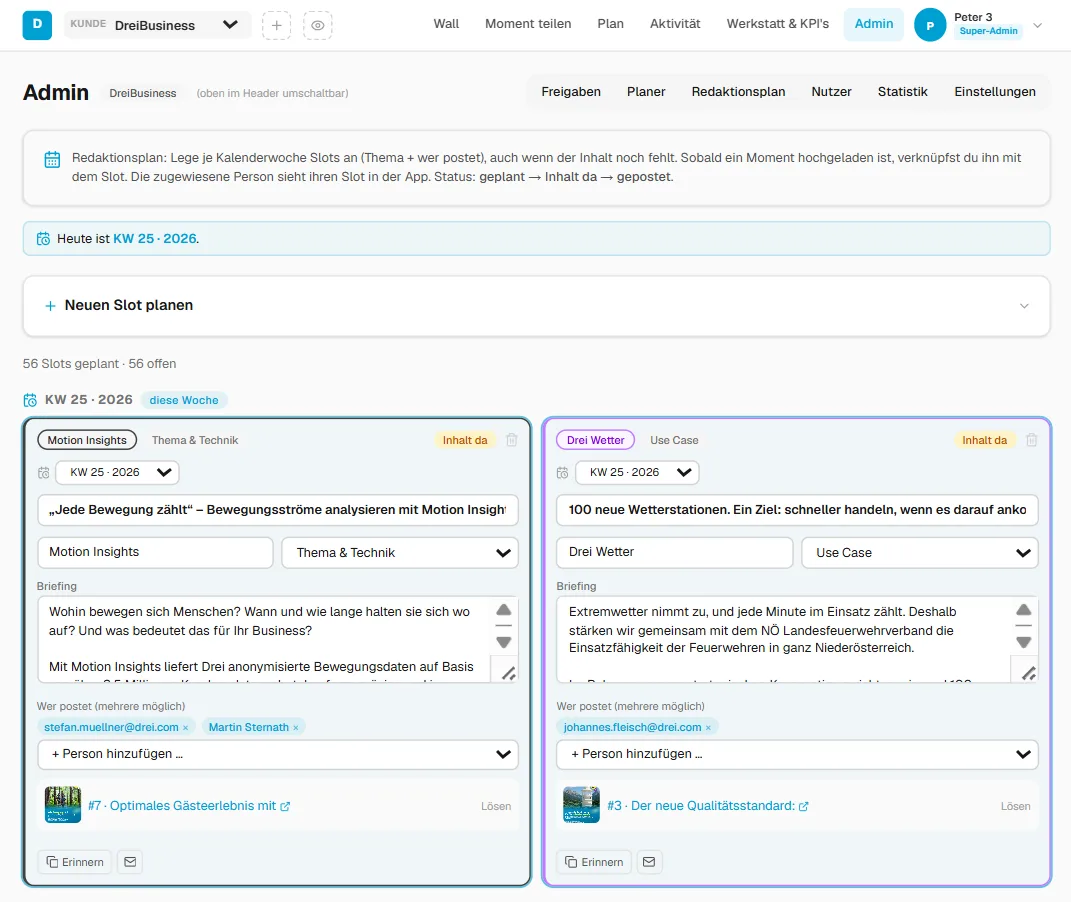Delete the Drei Wetter slot via trash icon
1071x902 pixels.
[1031, 440]
